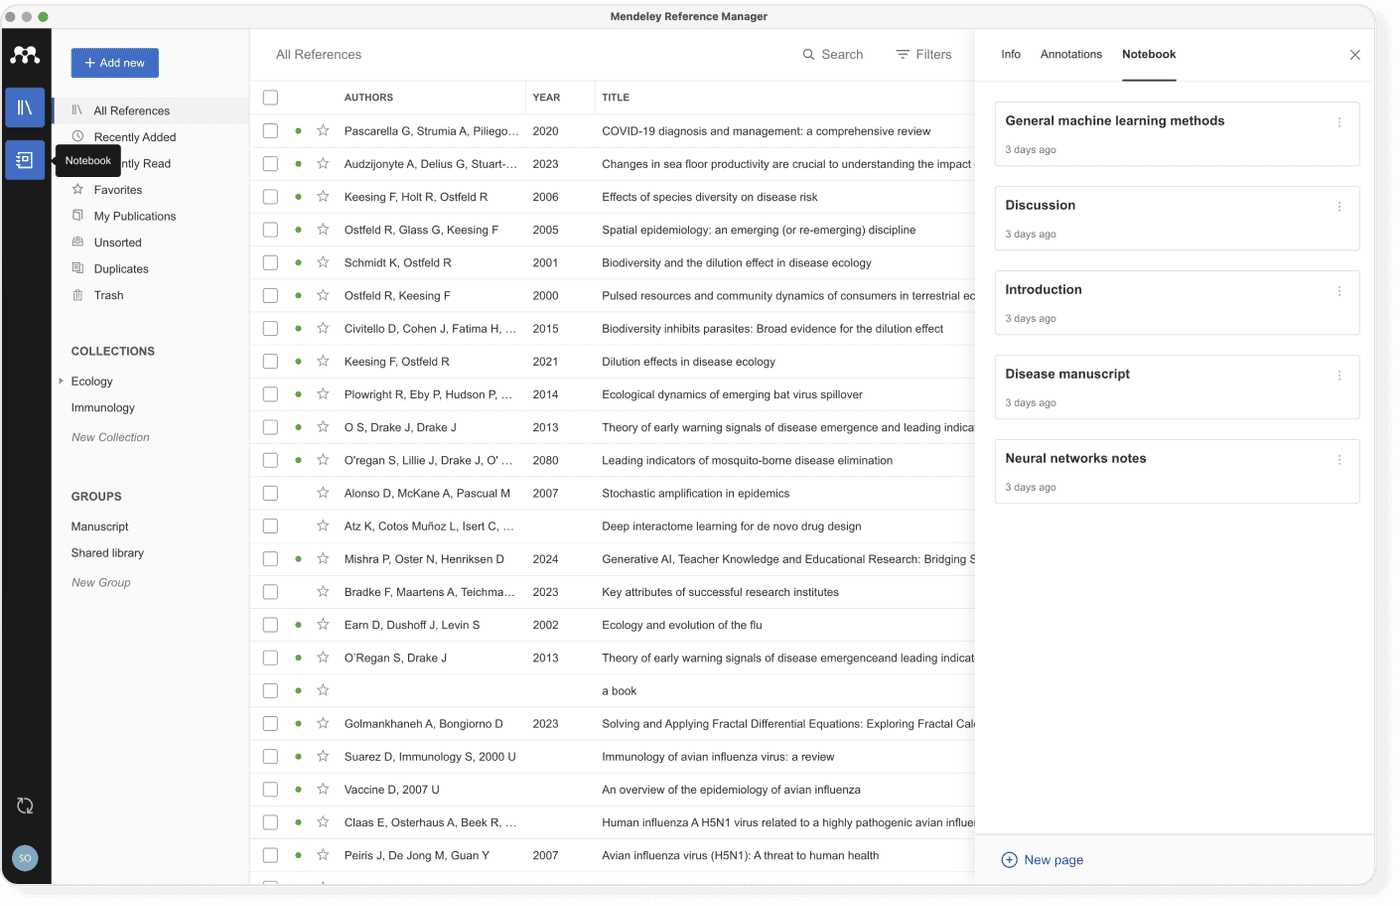This screenshot has height=906, width=1400.
Task: Click the Search magnifier icon
Action: pos(808,55)
